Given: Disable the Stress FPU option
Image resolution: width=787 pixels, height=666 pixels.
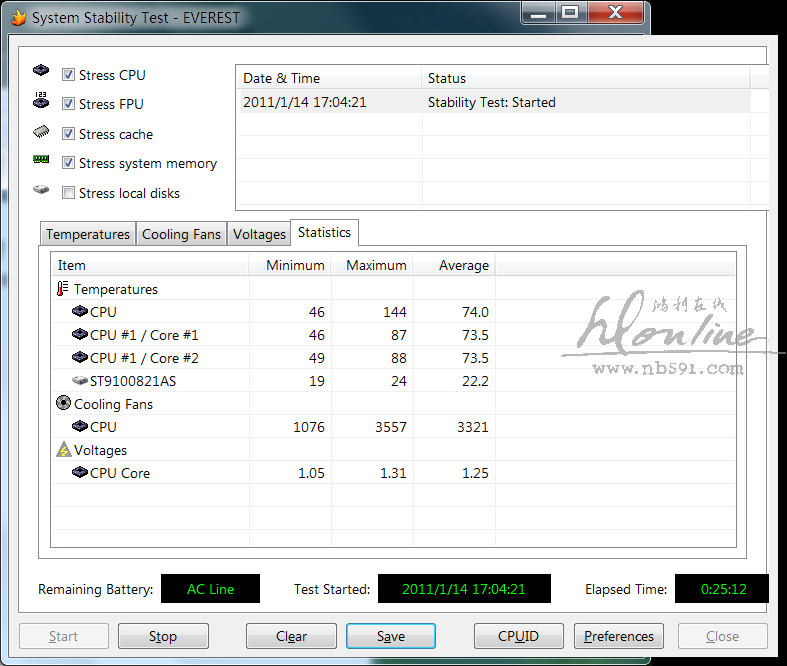Looking at the screenshot, I should click(x=69, y=104).
